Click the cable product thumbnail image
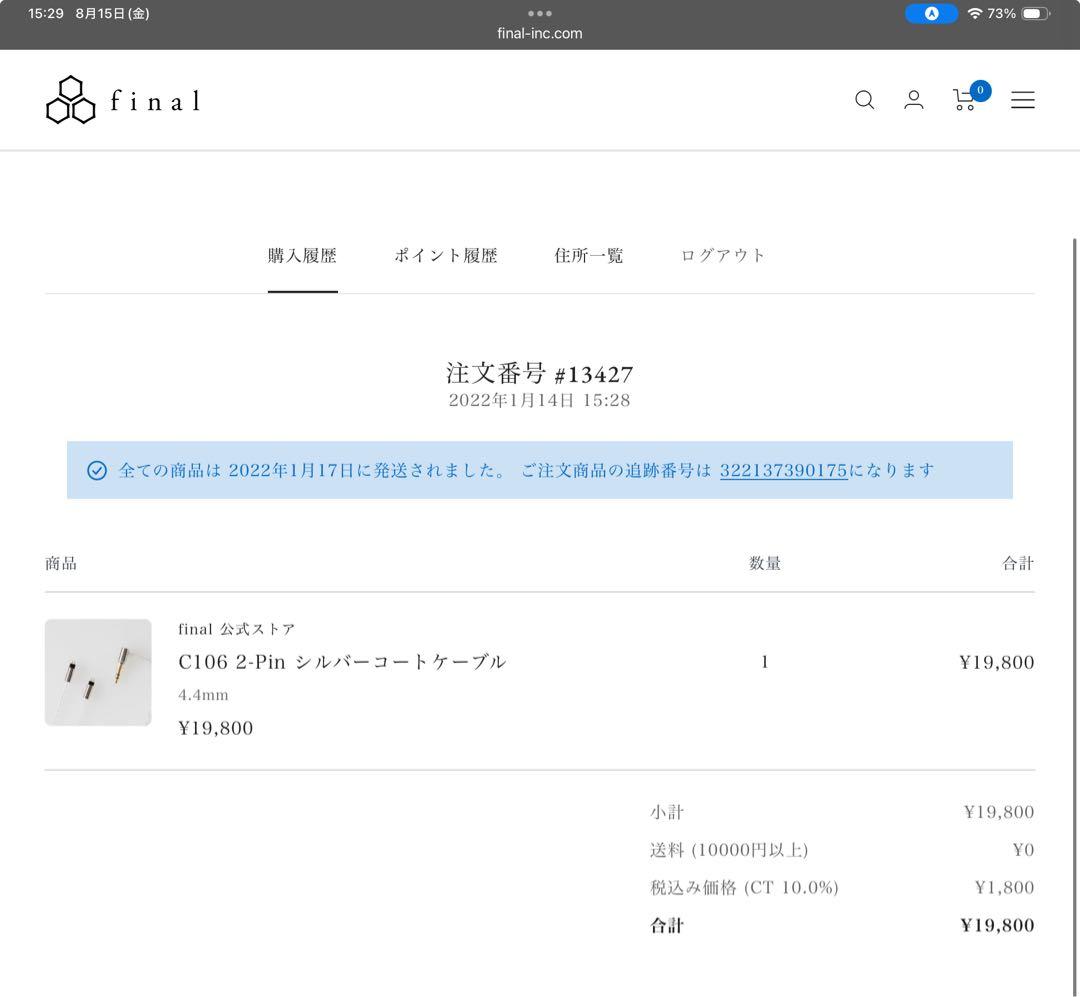 [97, 672]
